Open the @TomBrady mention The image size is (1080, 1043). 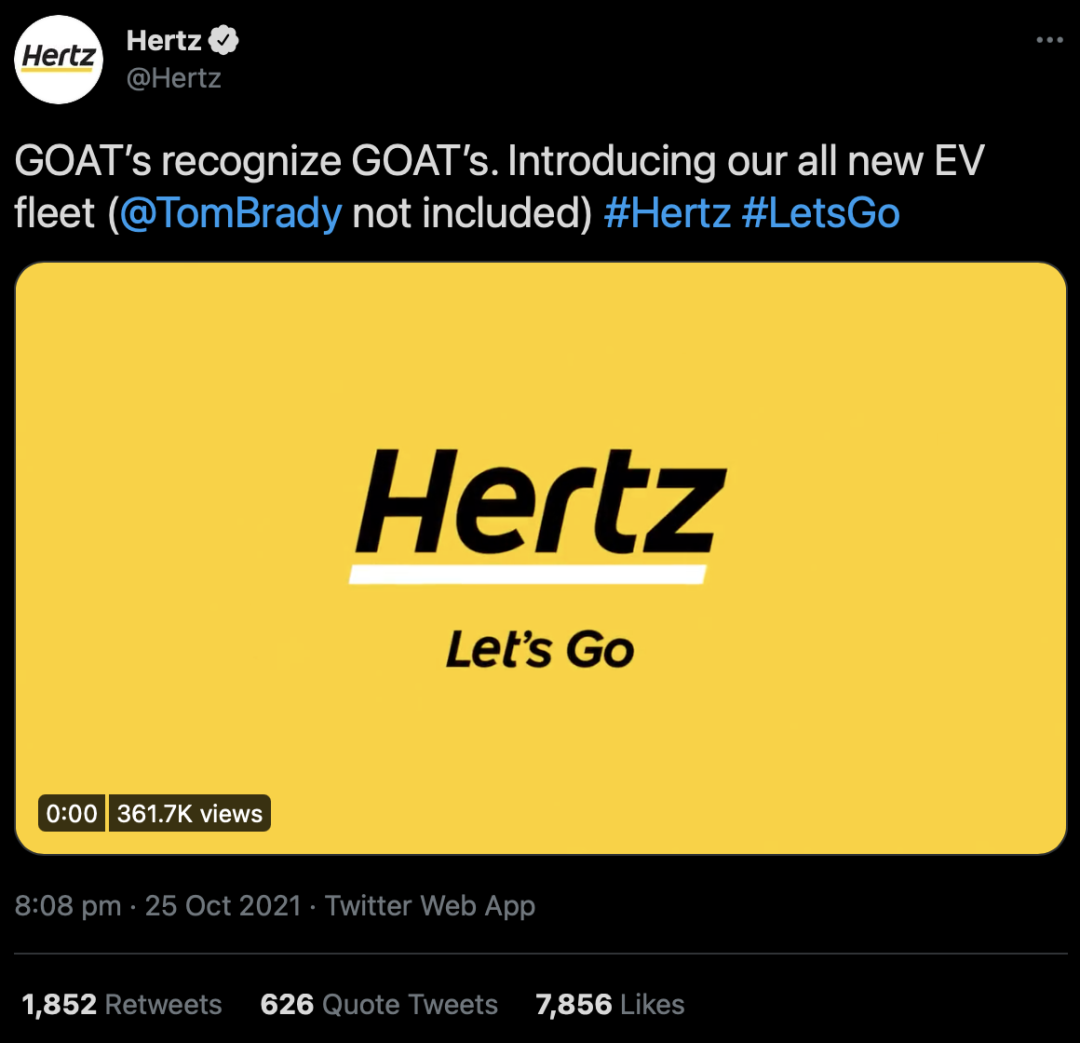231,212
